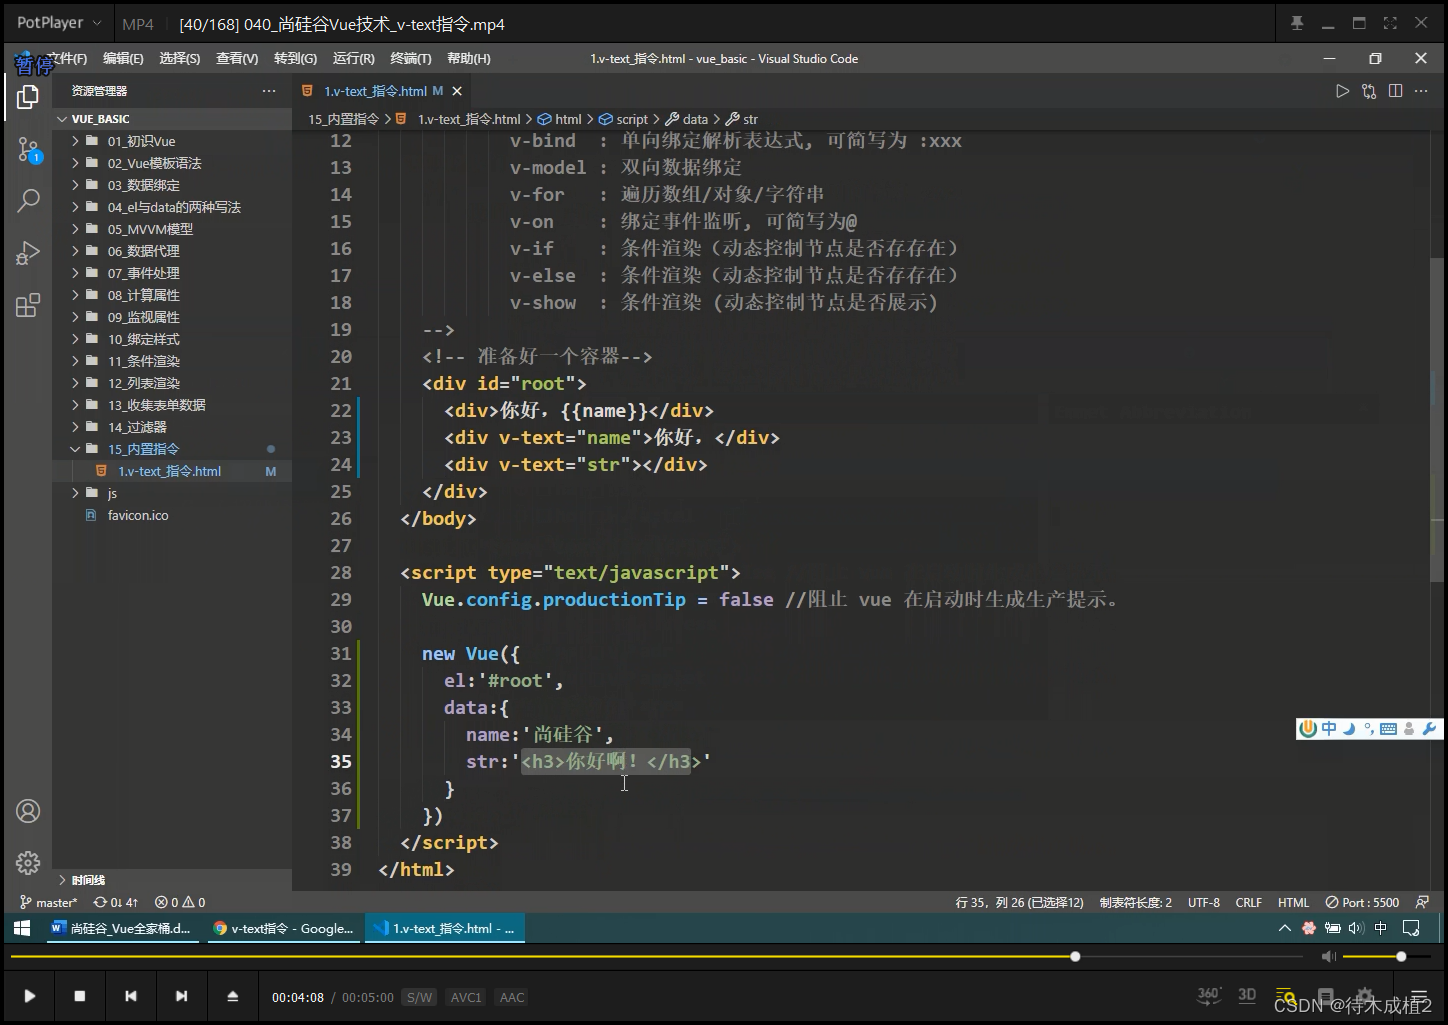Split the editor to the right
Image resolution: width=1448 pixels, height=1025 pixels.
click(x=1395, y=91)
